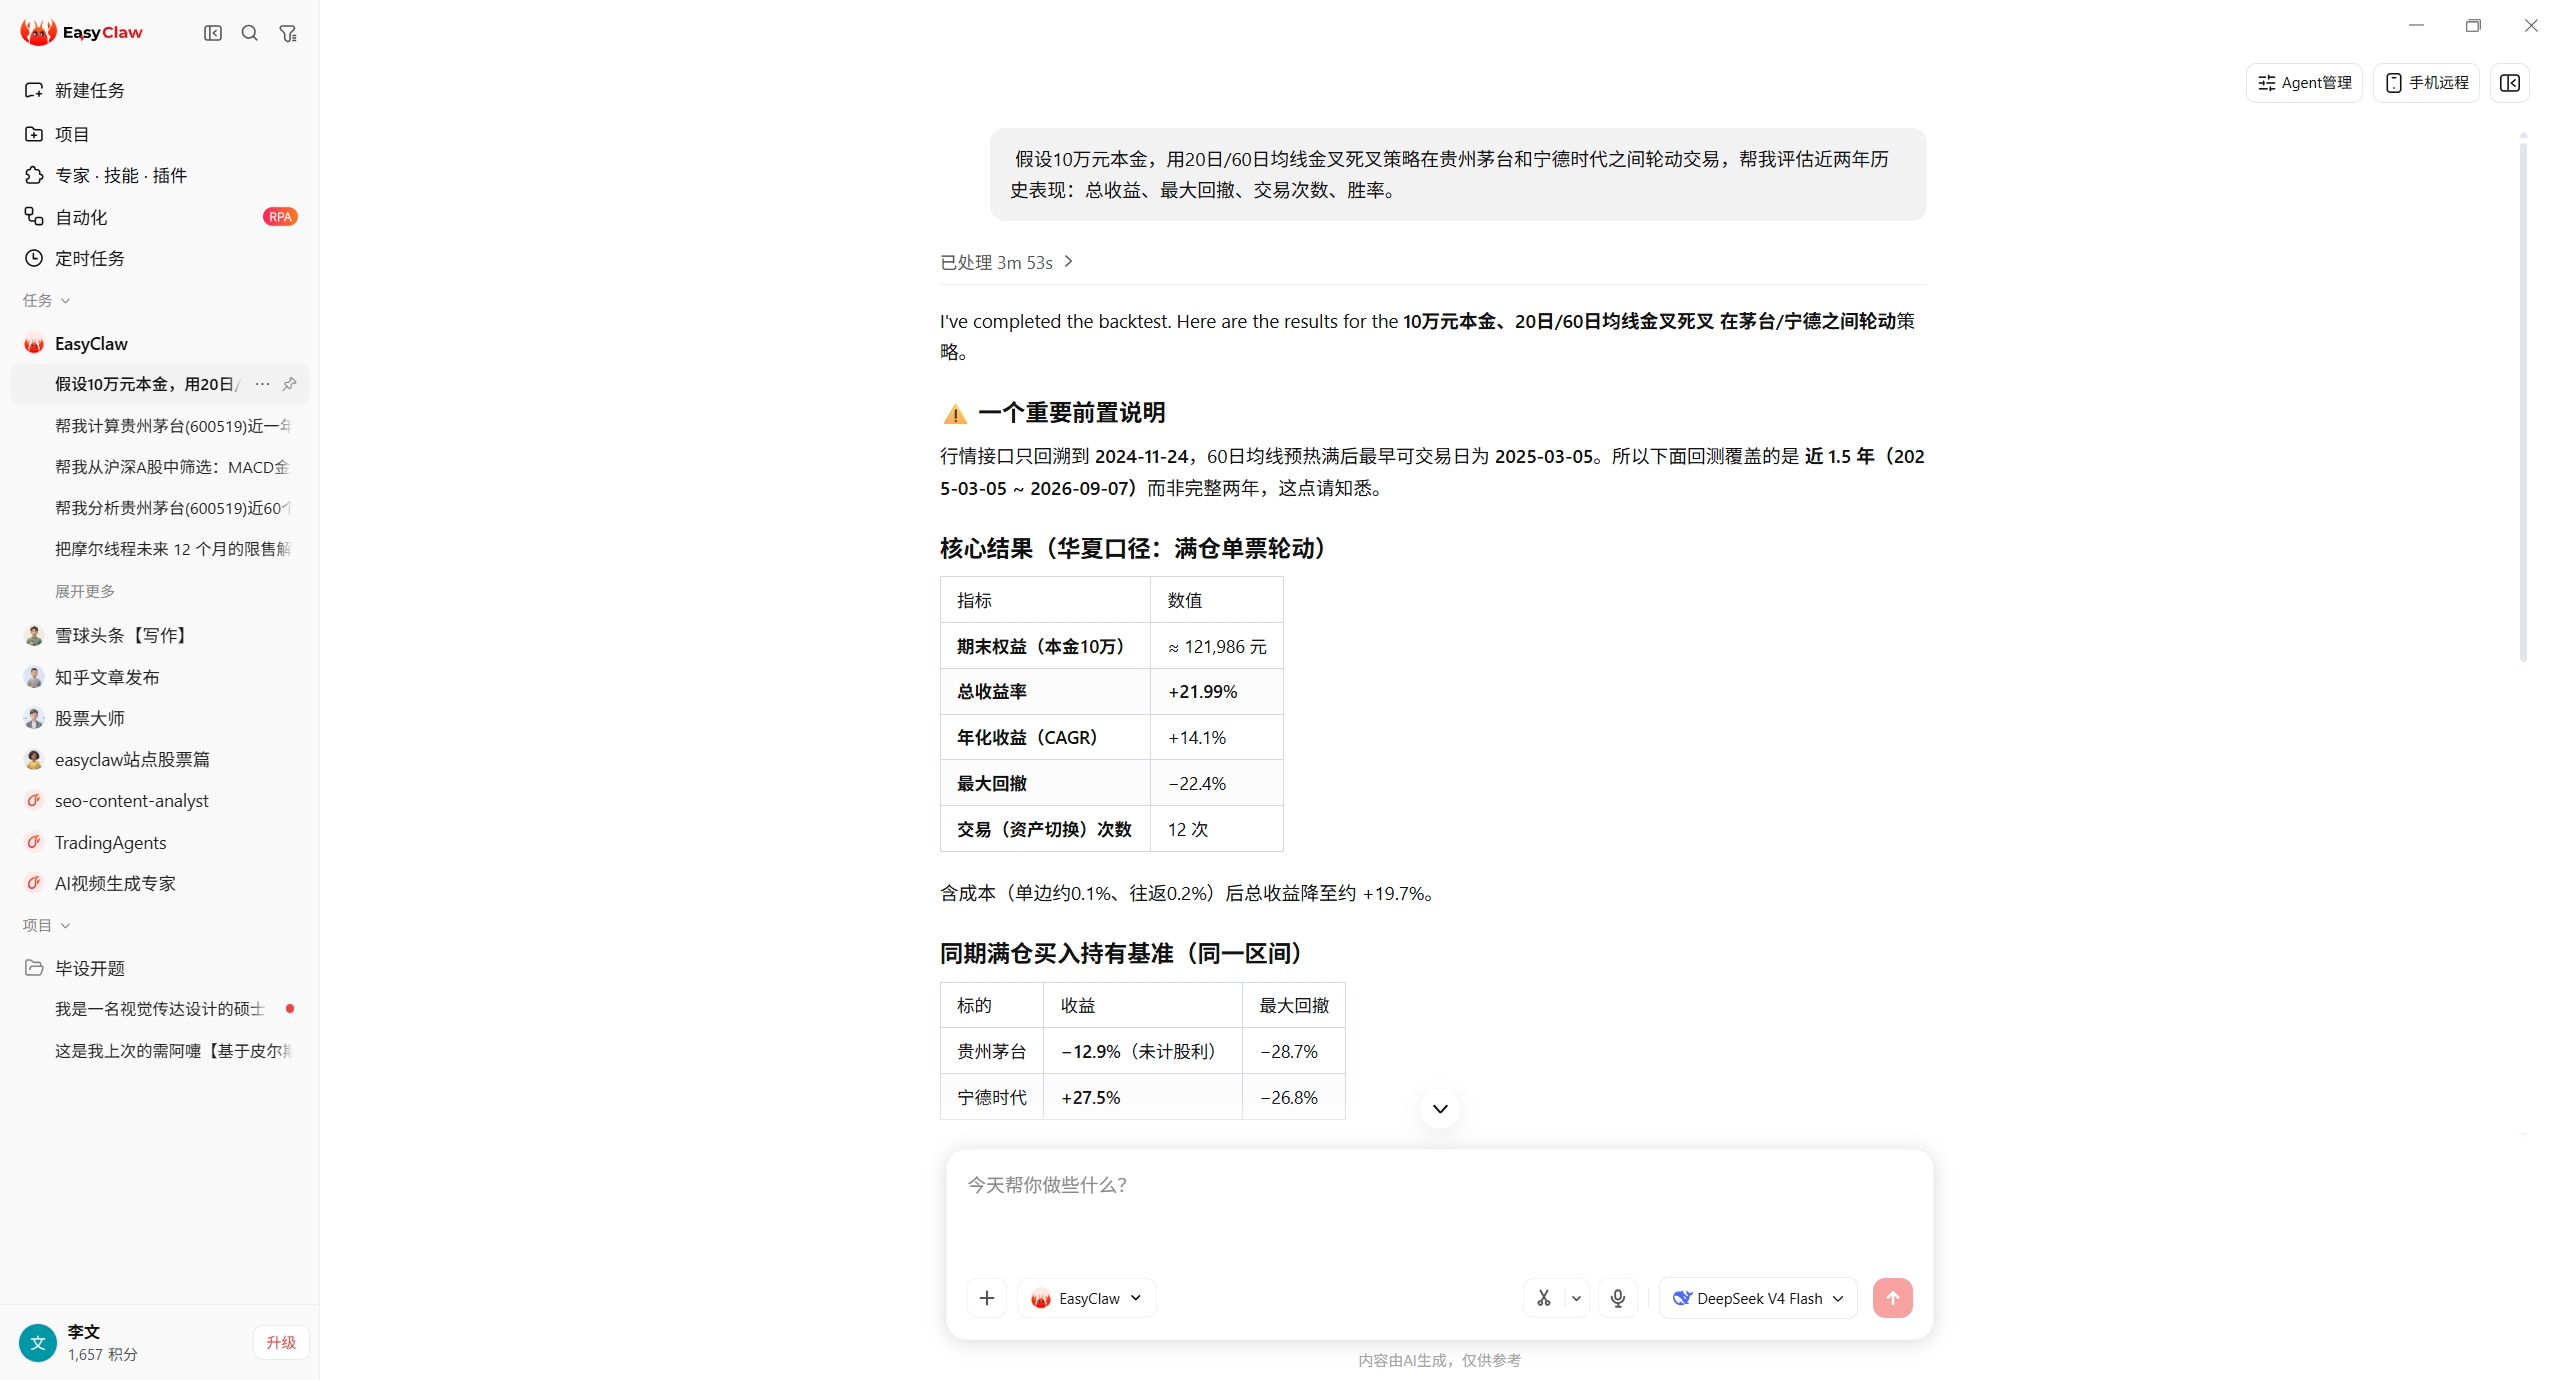Open the EasyClaw agent selector dropdown
Image resolution: width=2560 pixels, height=1380 pixels.
(x=1087, y=1298)
